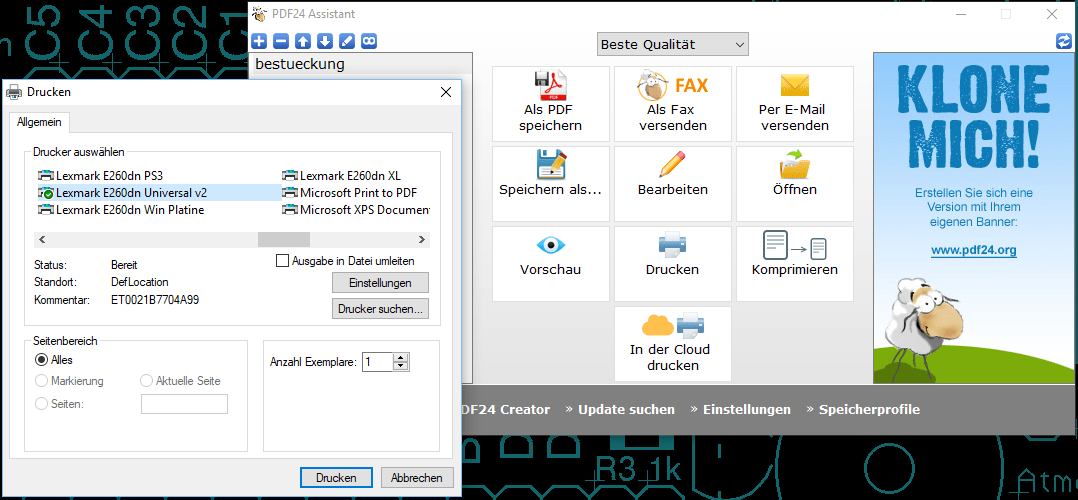
Task: Open the Beste Qualität dropdown
Action: [672, 45]
